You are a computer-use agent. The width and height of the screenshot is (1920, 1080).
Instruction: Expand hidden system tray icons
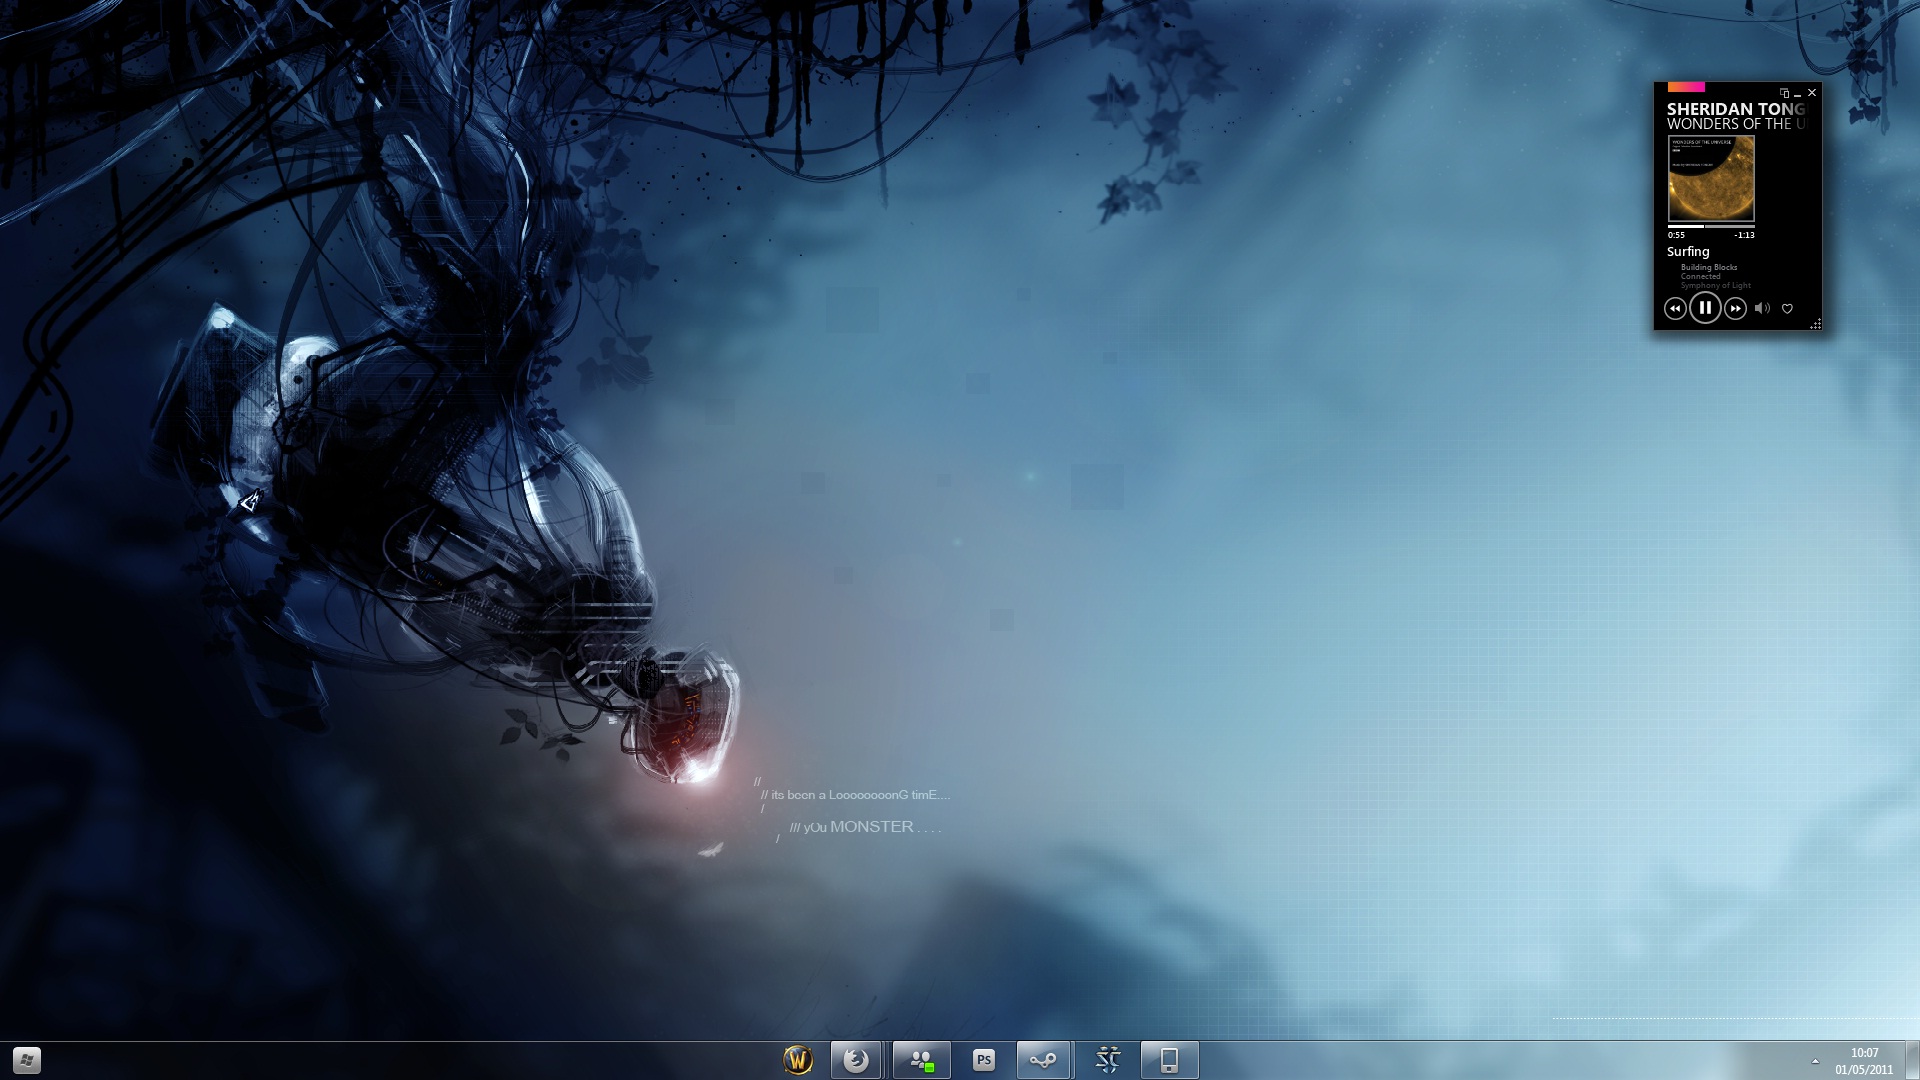click(1815, 1061)
